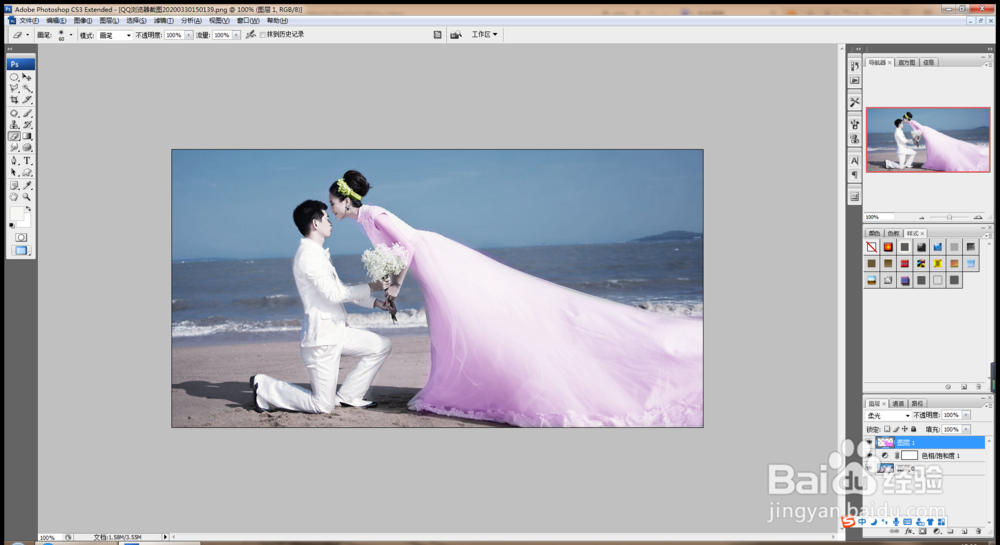Toggle lock all in Layers panel
Screen dimensions: 1000x545
[x=913, y=429]
